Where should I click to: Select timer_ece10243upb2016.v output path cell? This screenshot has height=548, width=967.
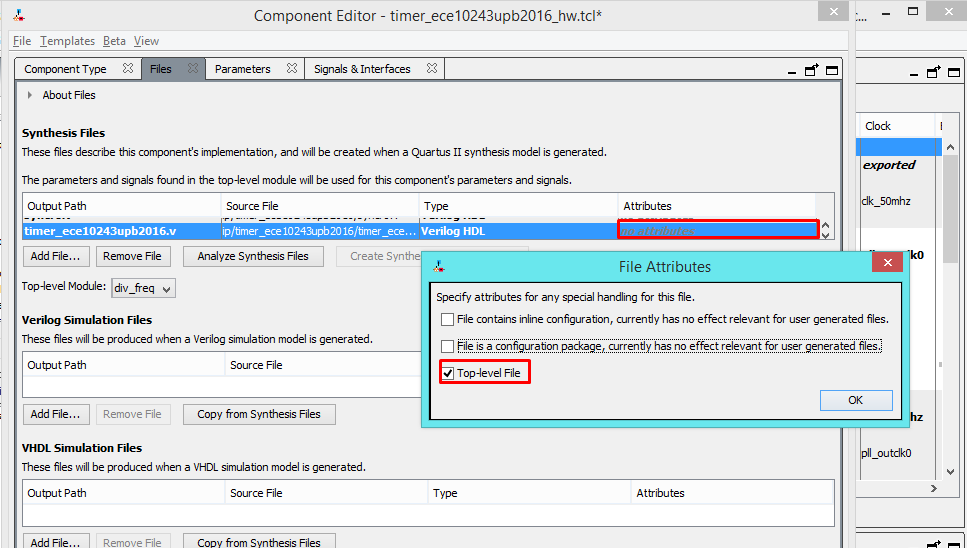pos(122,231)
